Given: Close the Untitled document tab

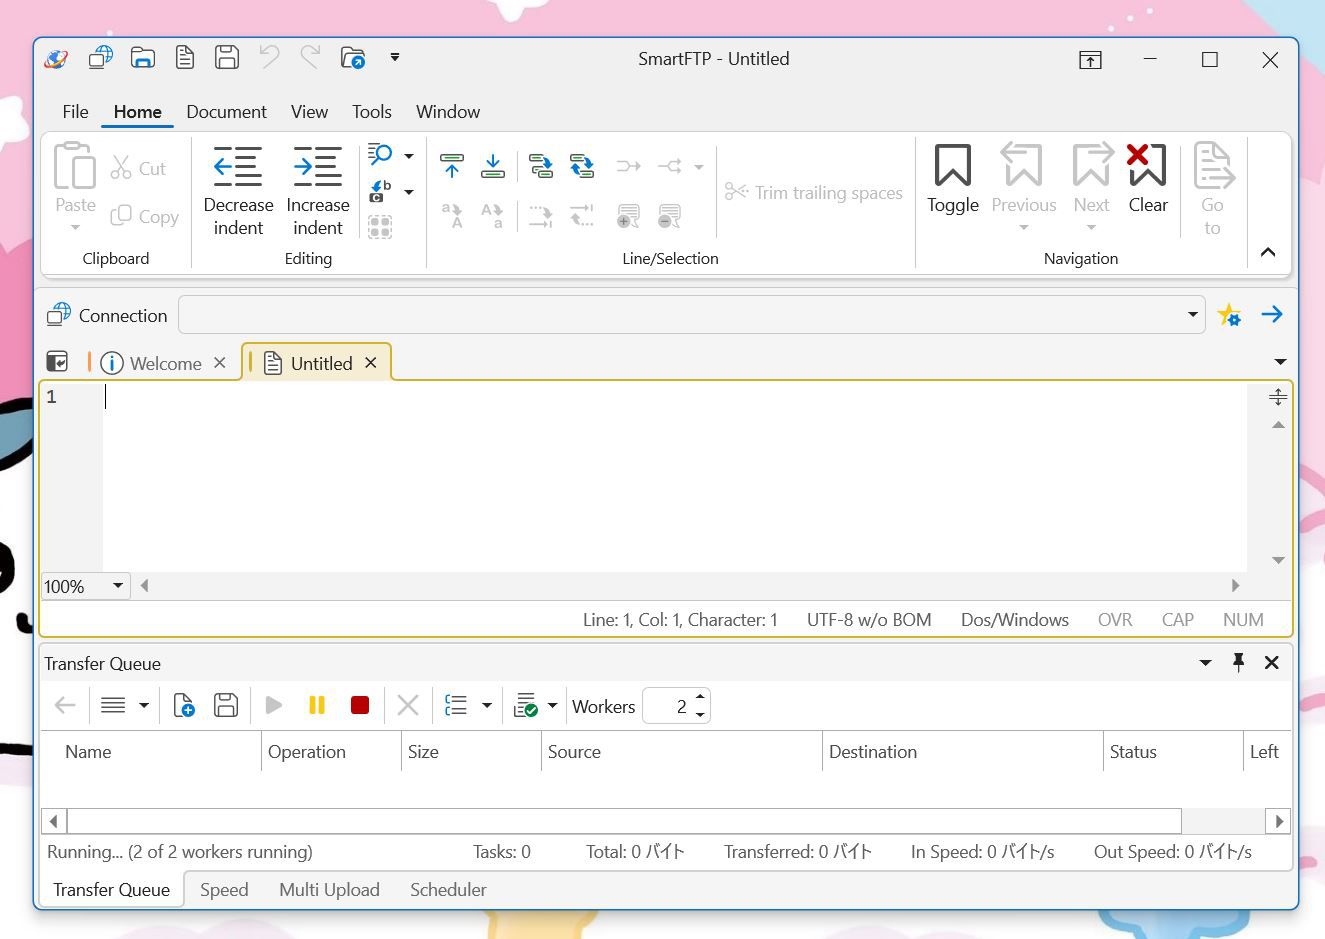Looking at the screenshot, I should [371, 362].
